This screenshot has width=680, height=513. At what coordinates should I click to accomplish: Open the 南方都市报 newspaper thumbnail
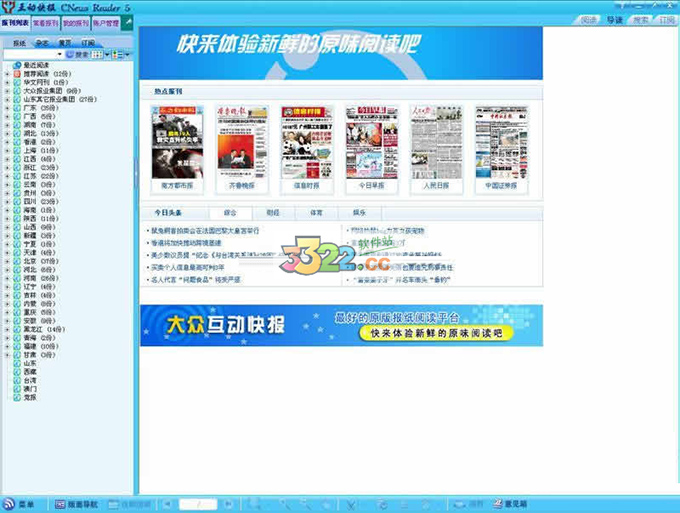pyautogui.click(x=177, y=143)
